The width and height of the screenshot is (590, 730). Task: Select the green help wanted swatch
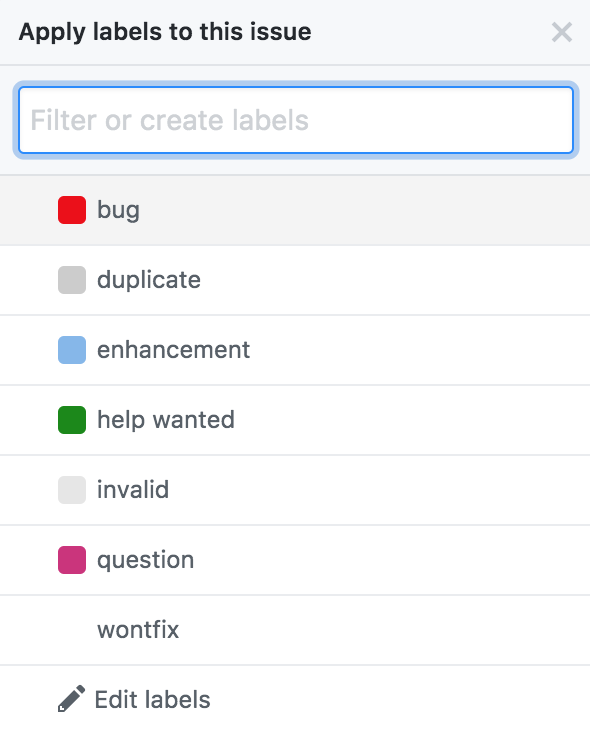tap(72, 420)
